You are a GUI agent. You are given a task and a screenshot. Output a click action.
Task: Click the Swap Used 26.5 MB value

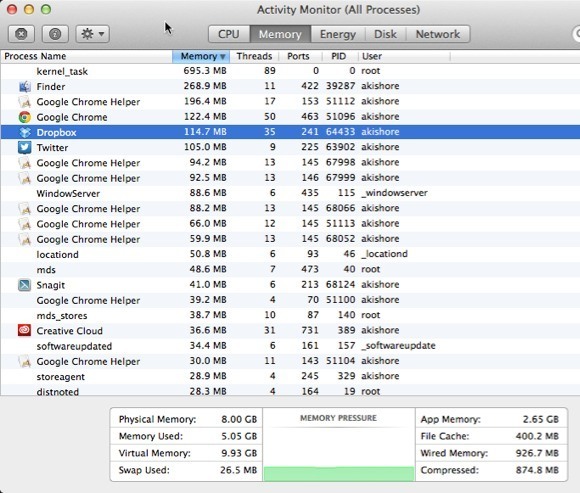(239, 470)
